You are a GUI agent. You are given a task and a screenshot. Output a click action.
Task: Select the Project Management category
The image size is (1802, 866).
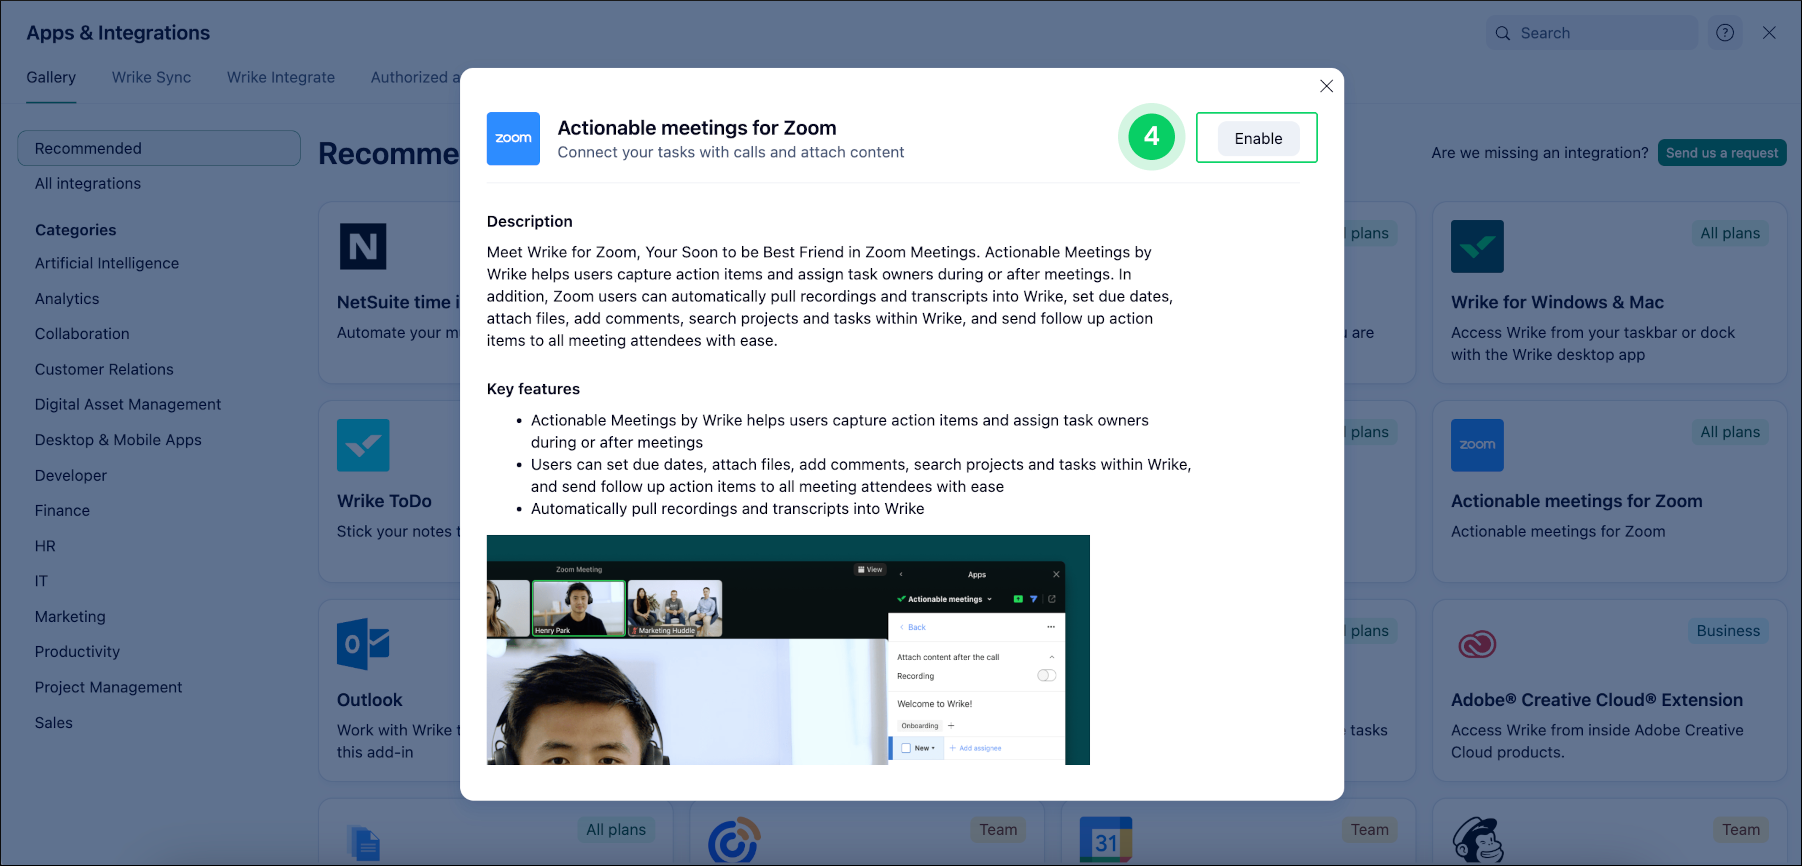[108, 687]
